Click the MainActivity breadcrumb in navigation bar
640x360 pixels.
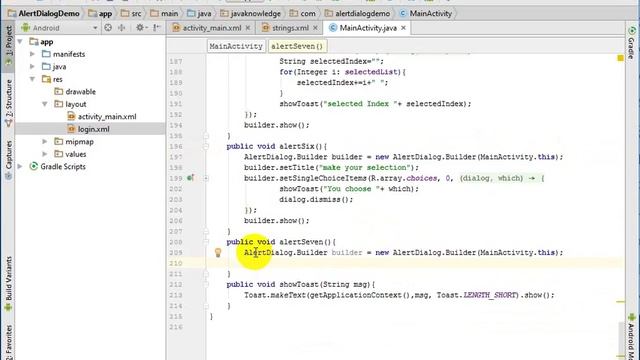point(426,13)
